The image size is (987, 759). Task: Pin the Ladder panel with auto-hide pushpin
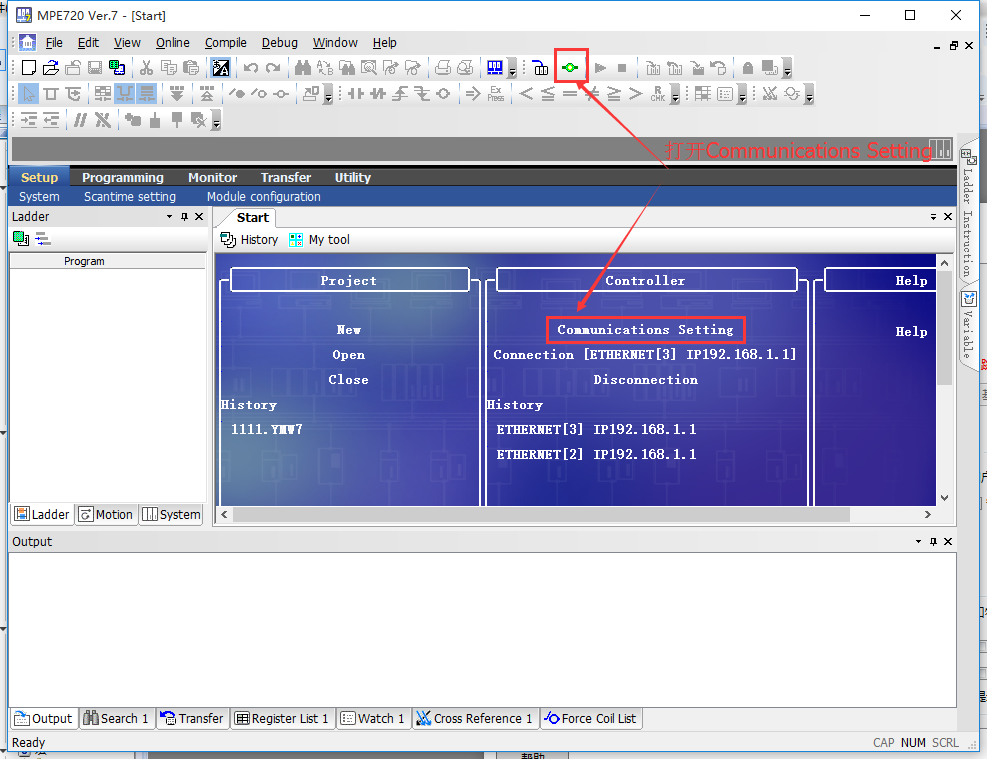click(184, 217)
